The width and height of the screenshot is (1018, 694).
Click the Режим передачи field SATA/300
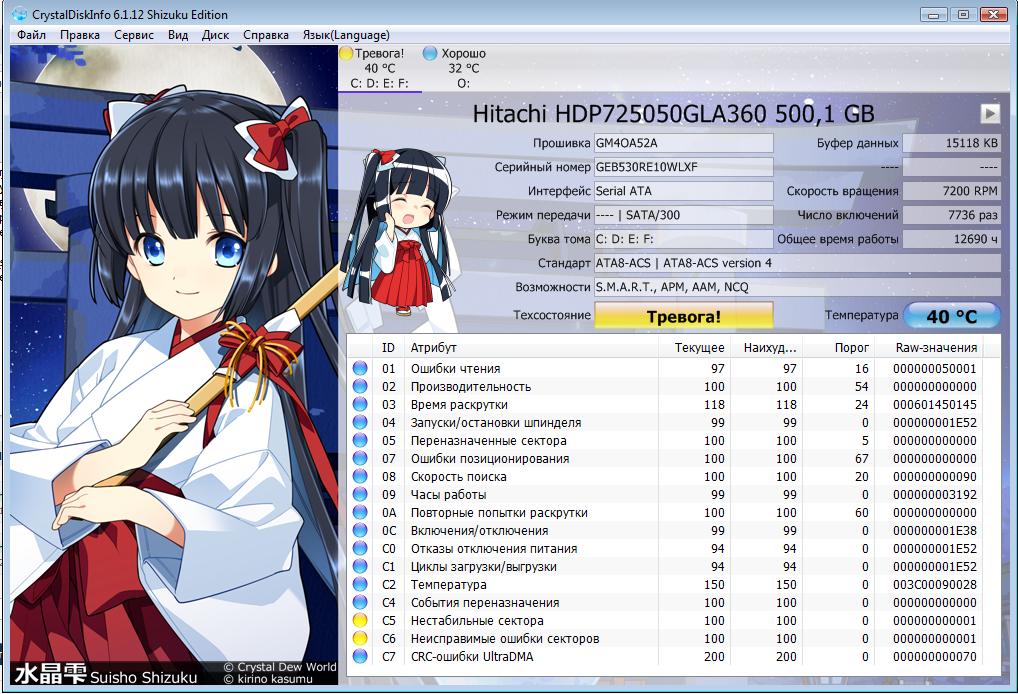coord(684,215)
